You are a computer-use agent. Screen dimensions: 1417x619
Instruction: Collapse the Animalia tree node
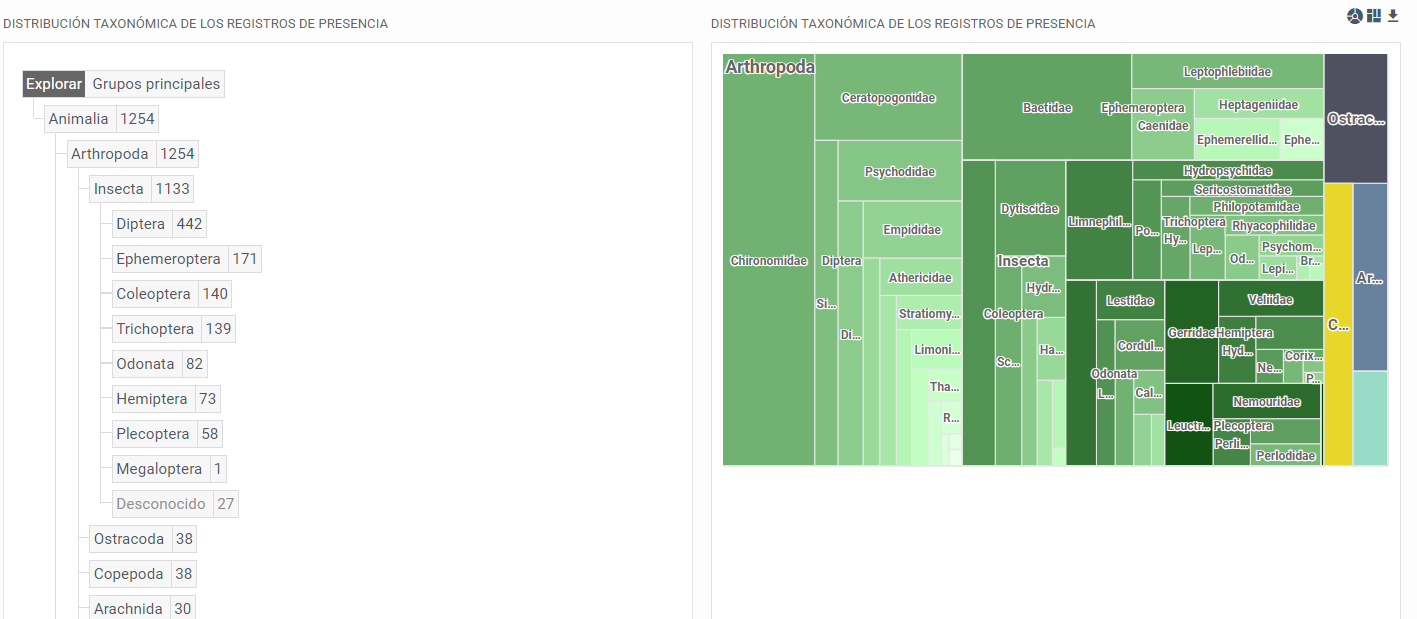(78, 119)
